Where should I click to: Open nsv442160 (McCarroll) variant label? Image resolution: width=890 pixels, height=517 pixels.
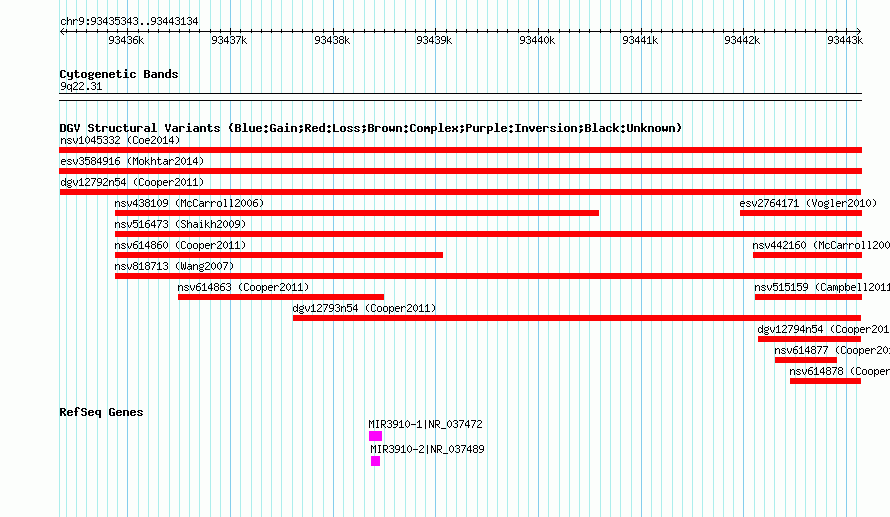pyautogui.click(x=821, y=245)
